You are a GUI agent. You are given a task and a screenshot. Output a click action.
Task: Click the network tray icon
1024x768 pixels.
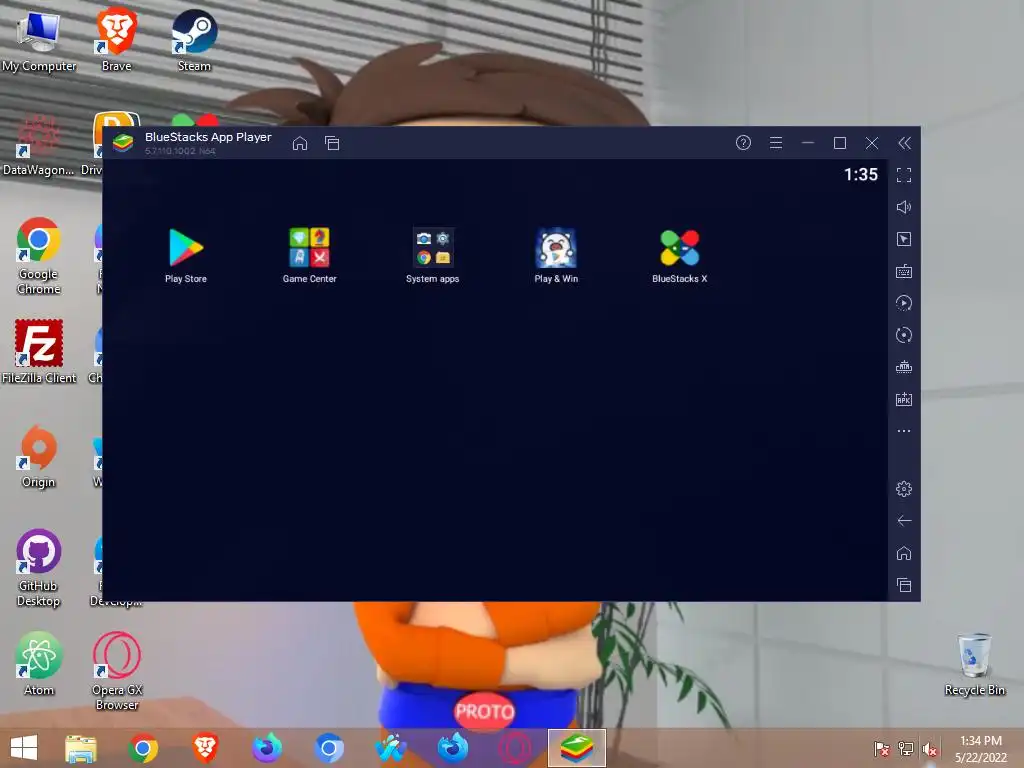click(x=906, y=749)
